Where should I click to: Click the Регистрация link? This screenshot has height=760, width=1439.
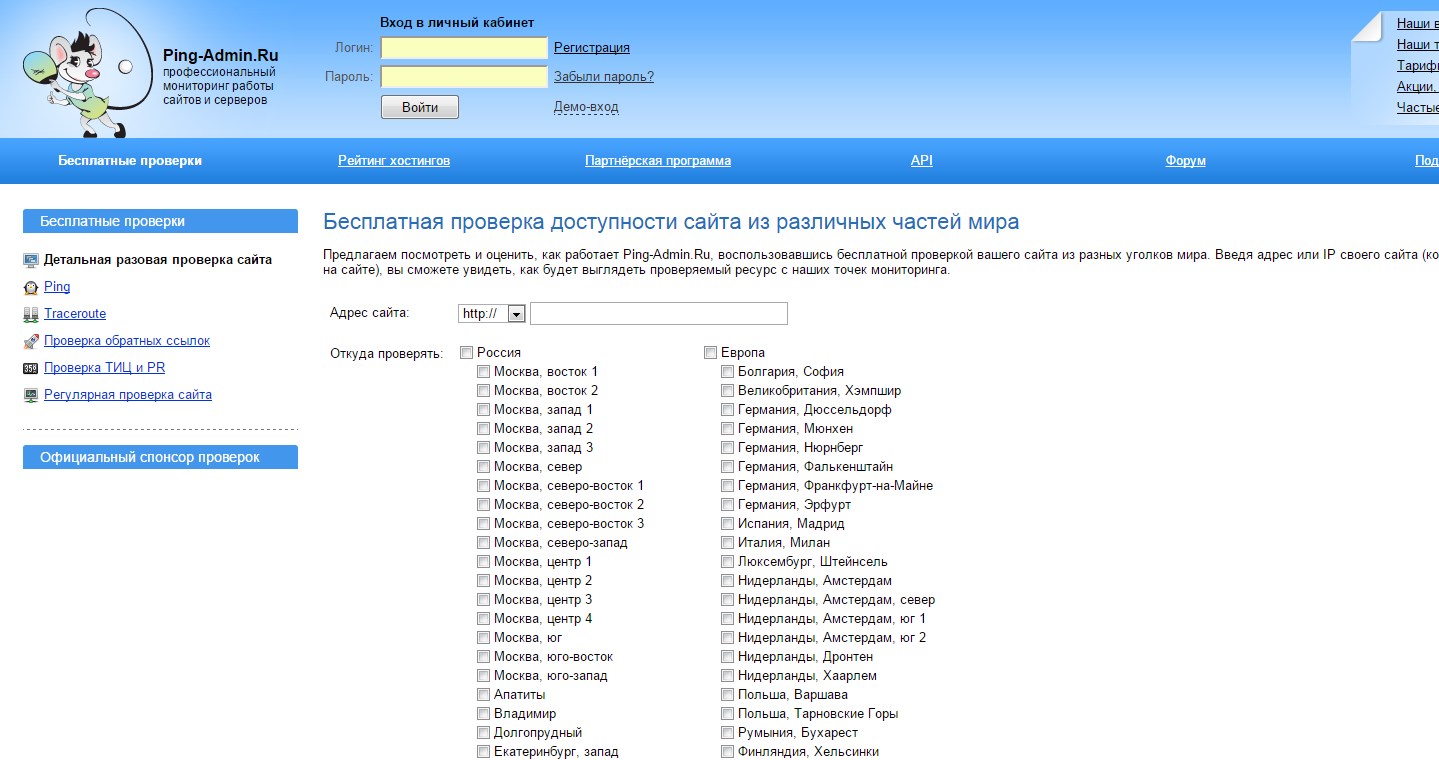(592, 48)
